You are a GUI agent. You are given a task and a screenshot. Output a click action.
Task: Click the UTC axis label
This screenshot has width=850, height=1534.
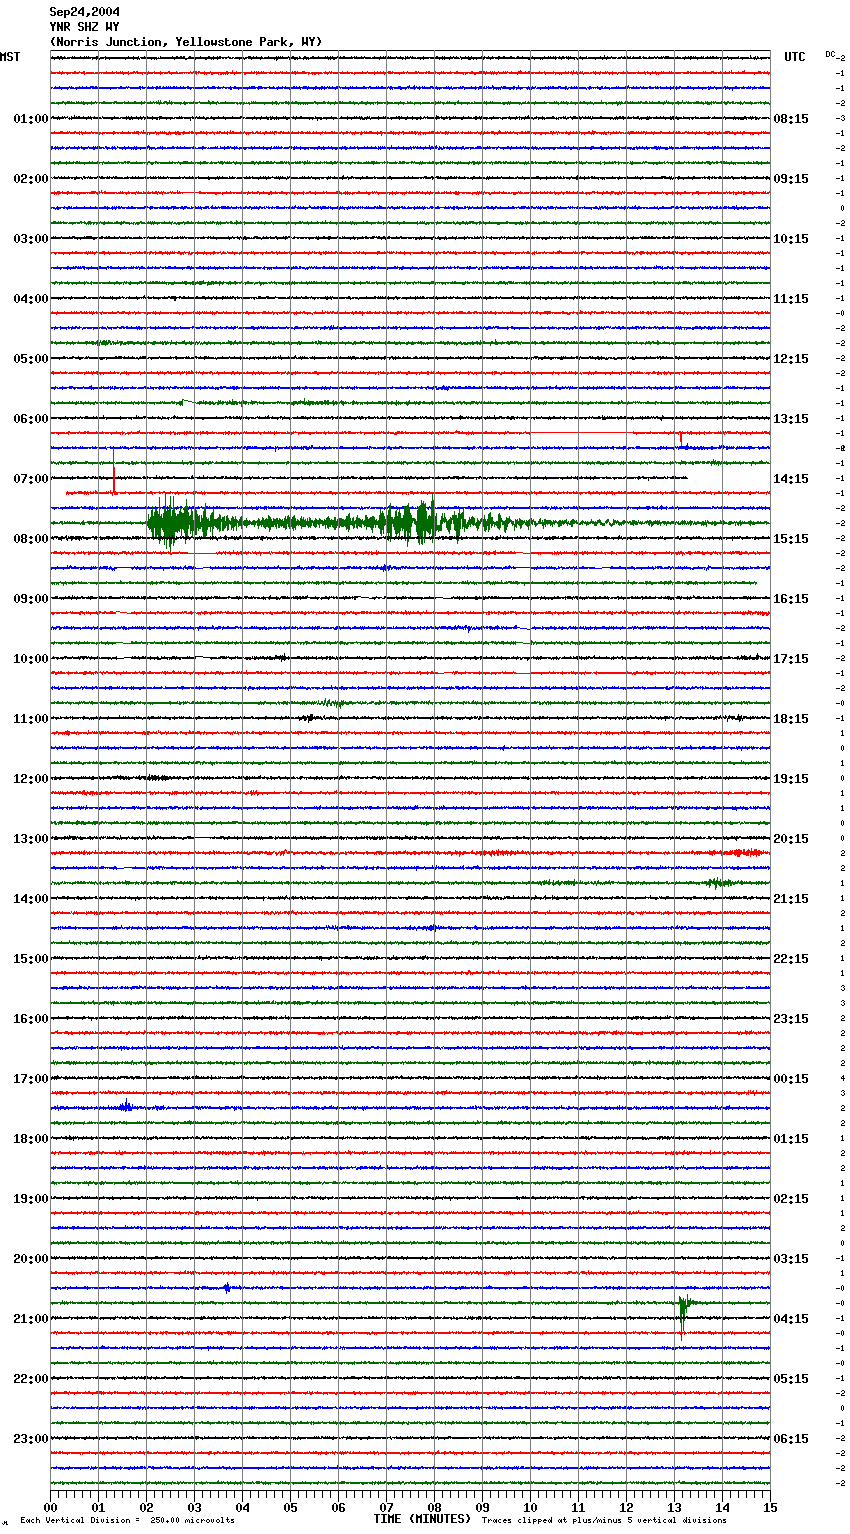(x=795, y=57)
